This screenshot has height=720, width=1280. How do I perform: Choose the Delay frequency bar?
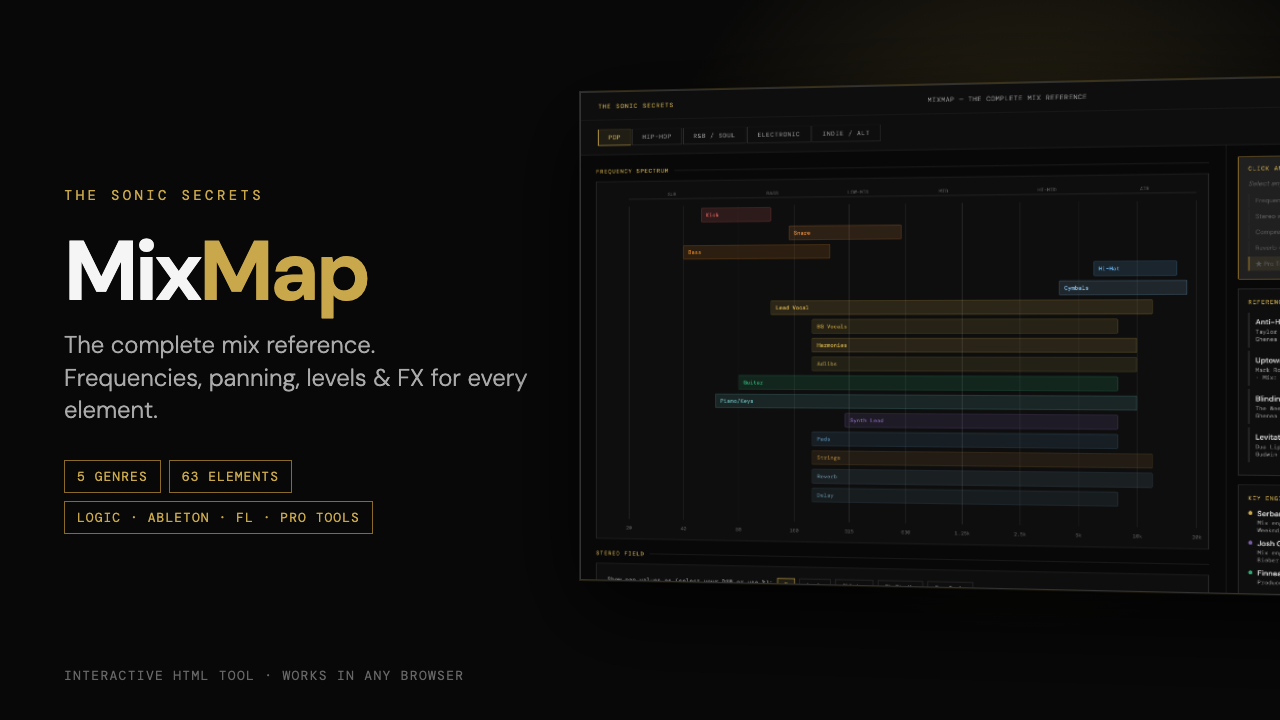(x=965, y=497)
